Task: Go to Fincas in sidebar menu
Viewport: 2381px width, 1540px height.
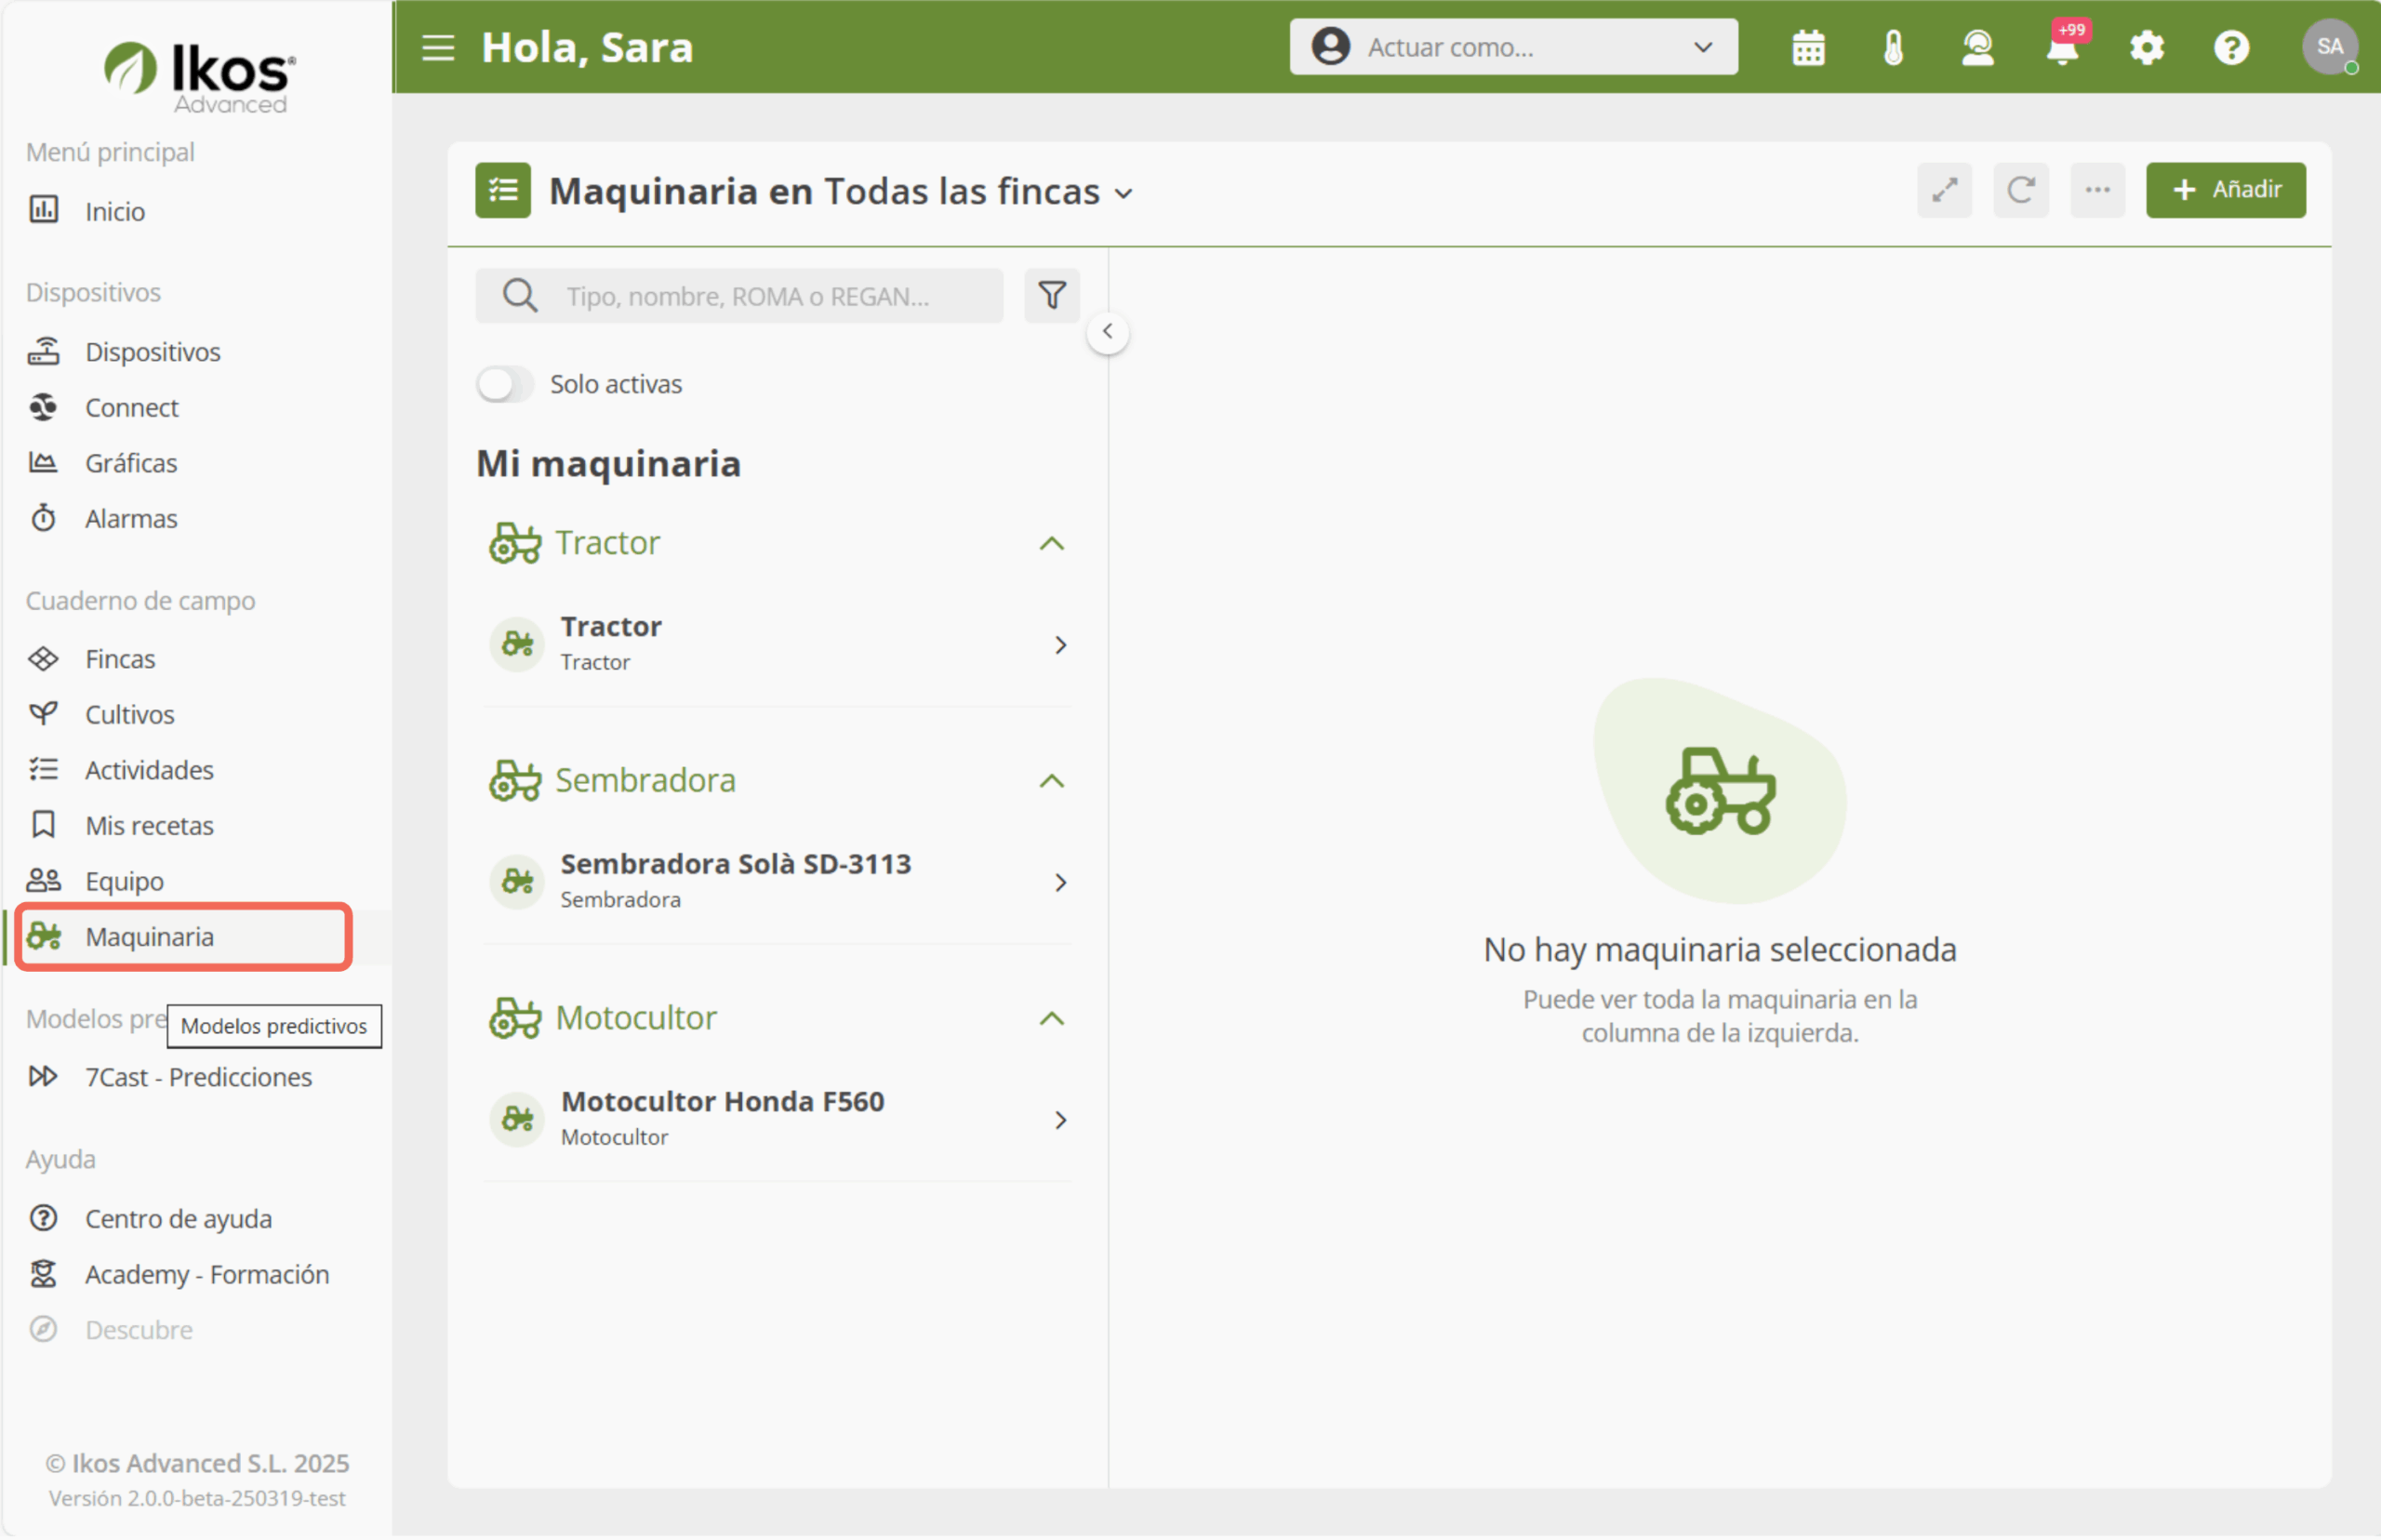Action: point(120,659)
